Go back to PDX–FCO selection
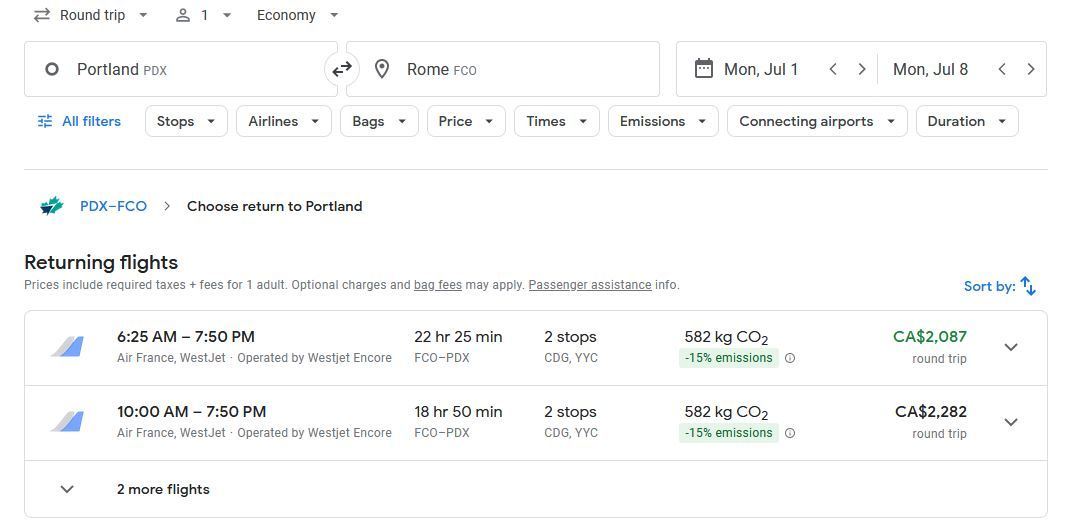Screen dimensions: 1065x531 pos(113,206)
